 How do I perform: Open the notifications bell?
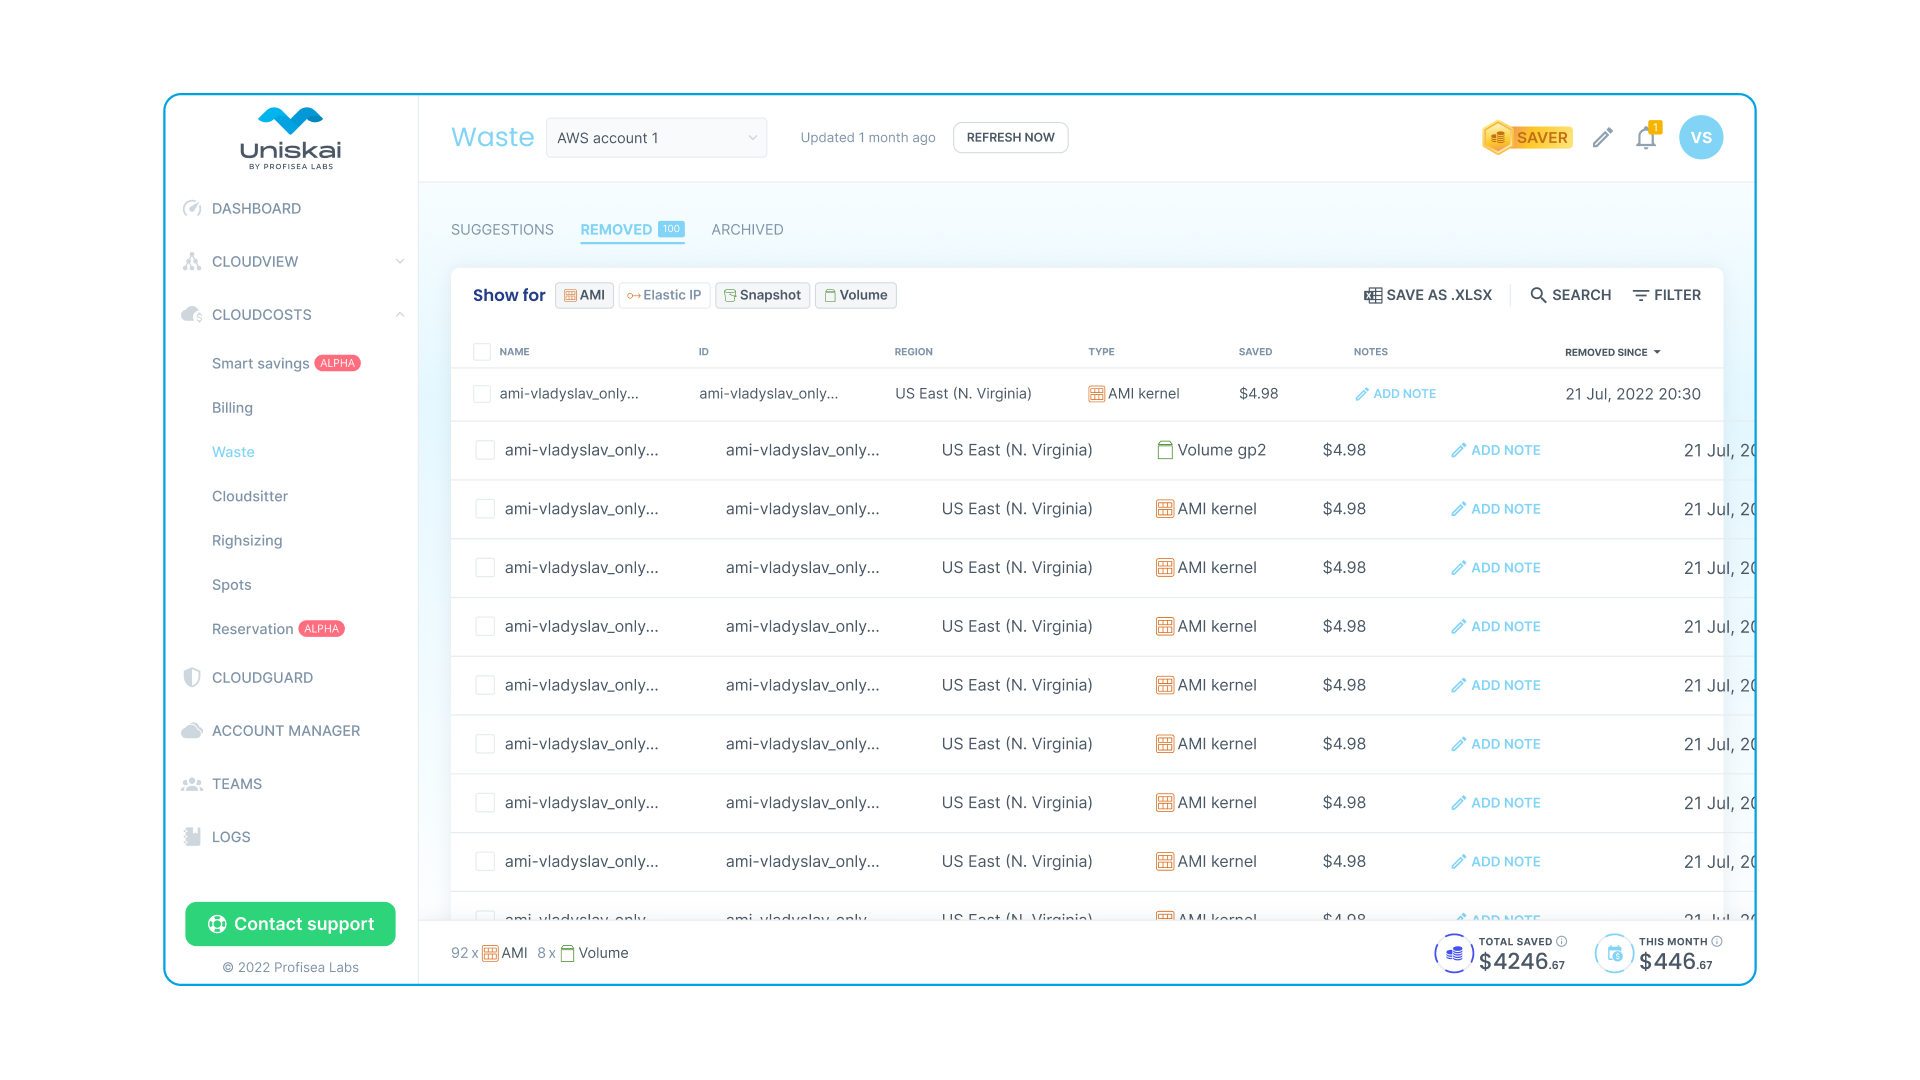tap(1646, 137)
